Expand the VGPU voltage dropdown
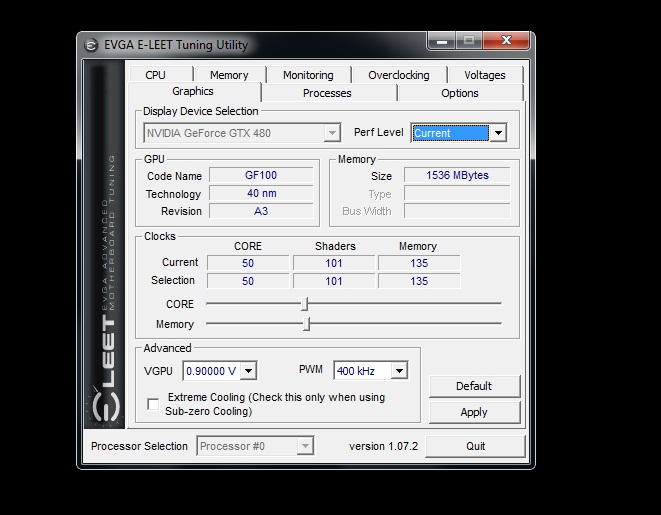Viewport: 661px width, 515px height. (x=248, y=371)
